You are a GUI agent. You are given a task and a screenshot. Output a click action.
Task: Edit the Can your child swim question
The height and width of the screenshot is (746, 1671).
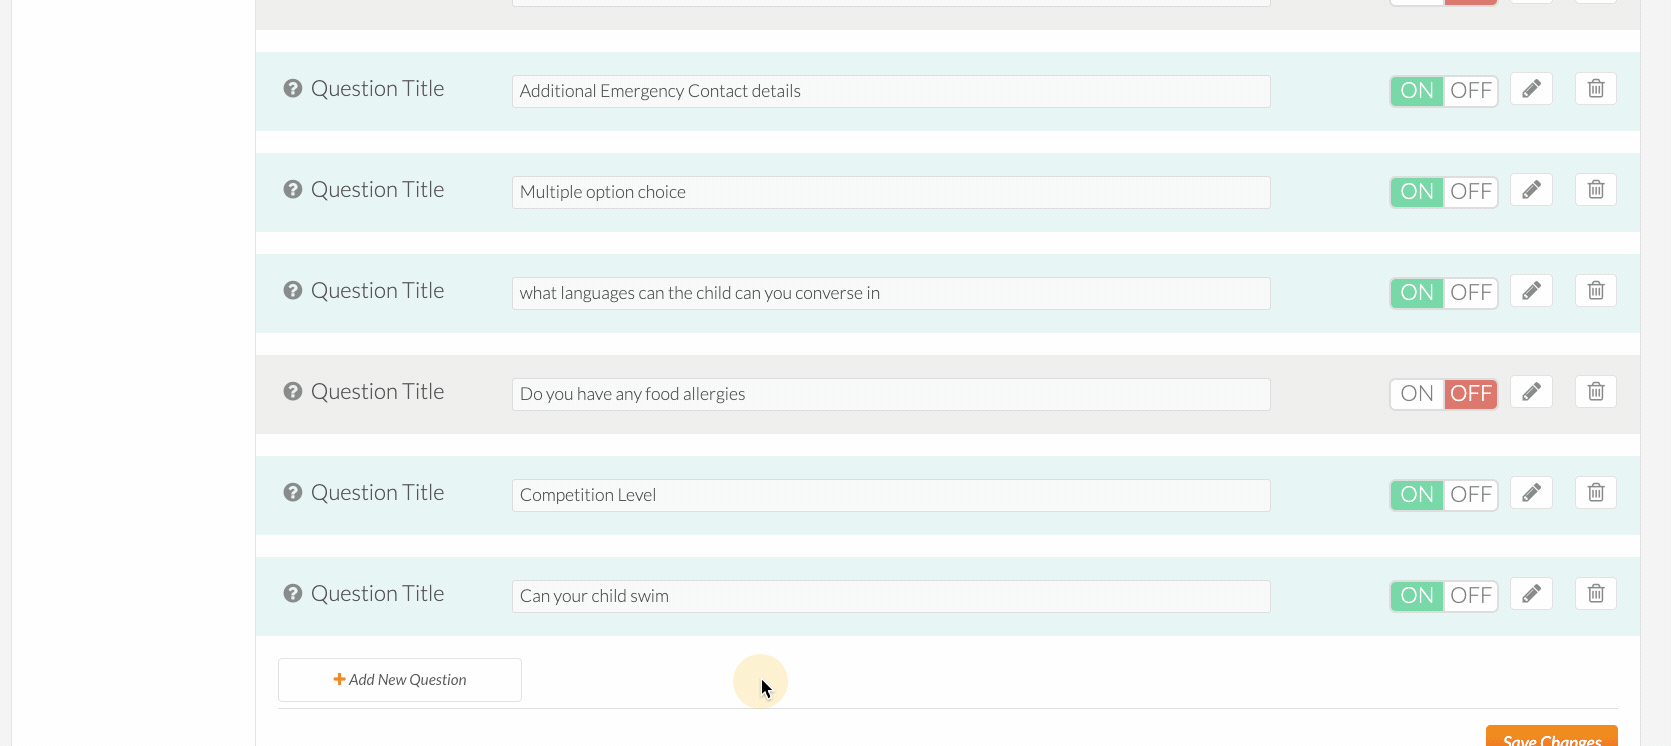coord(1531,594)
